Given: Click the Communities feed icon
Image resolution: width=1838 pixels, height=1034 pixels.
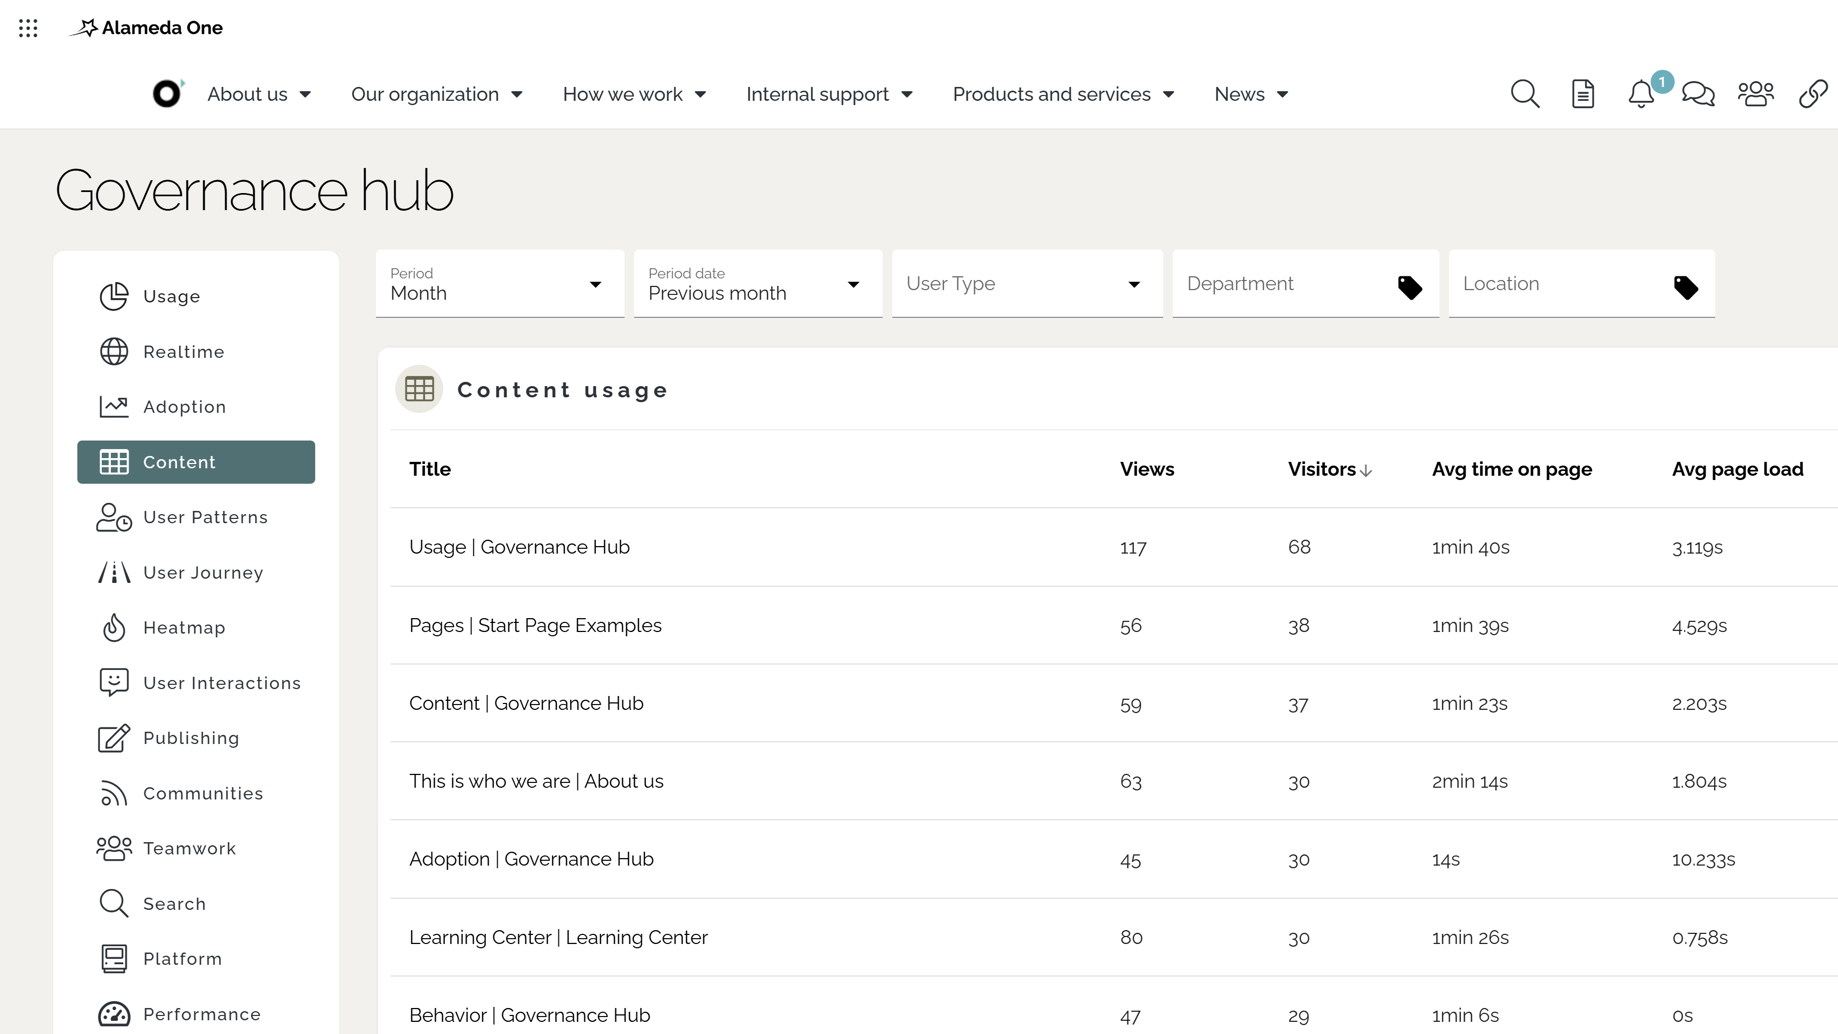Looking at the screenshot, I should click(114, 793).
